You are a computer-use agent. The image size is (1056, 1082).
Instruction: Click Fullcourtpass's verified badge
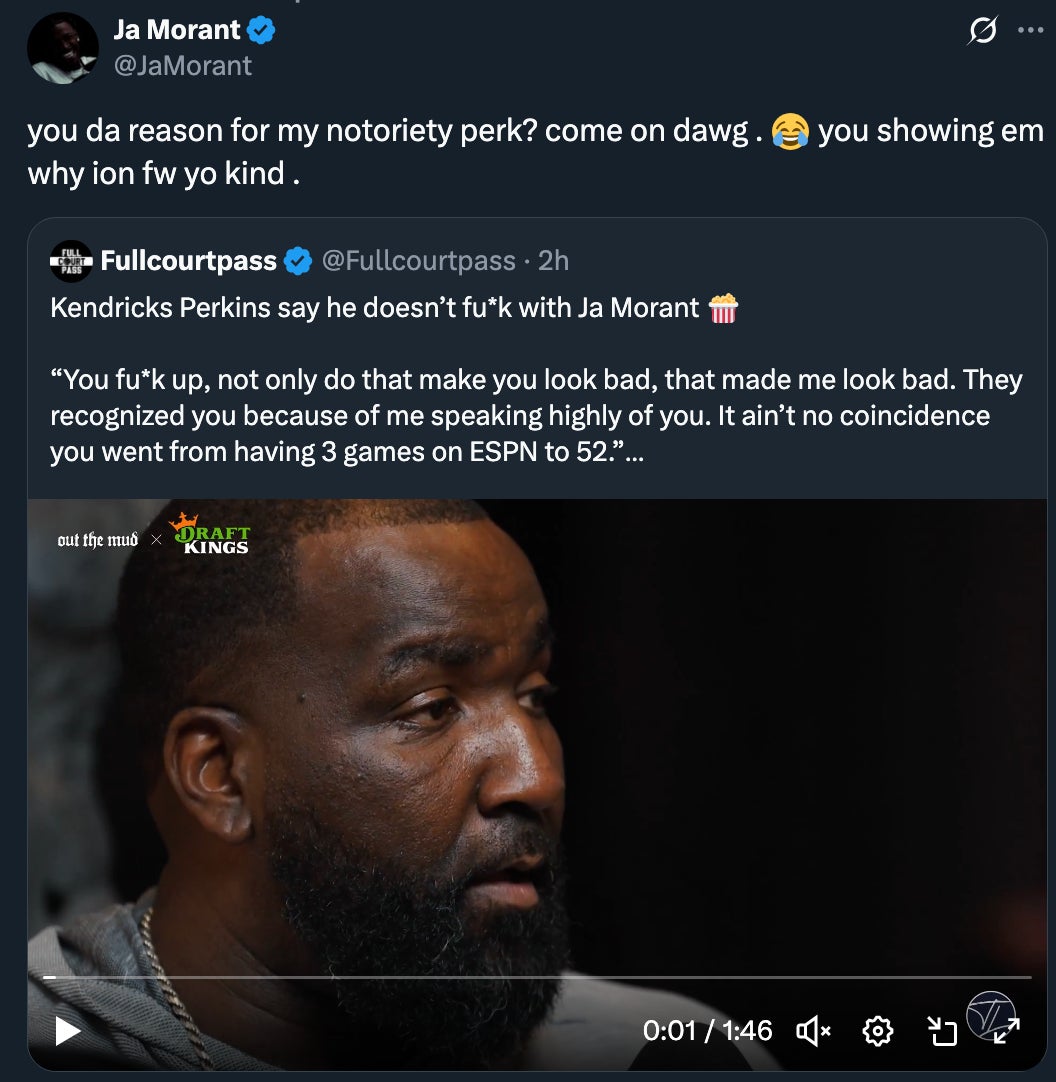coord(297,262)
